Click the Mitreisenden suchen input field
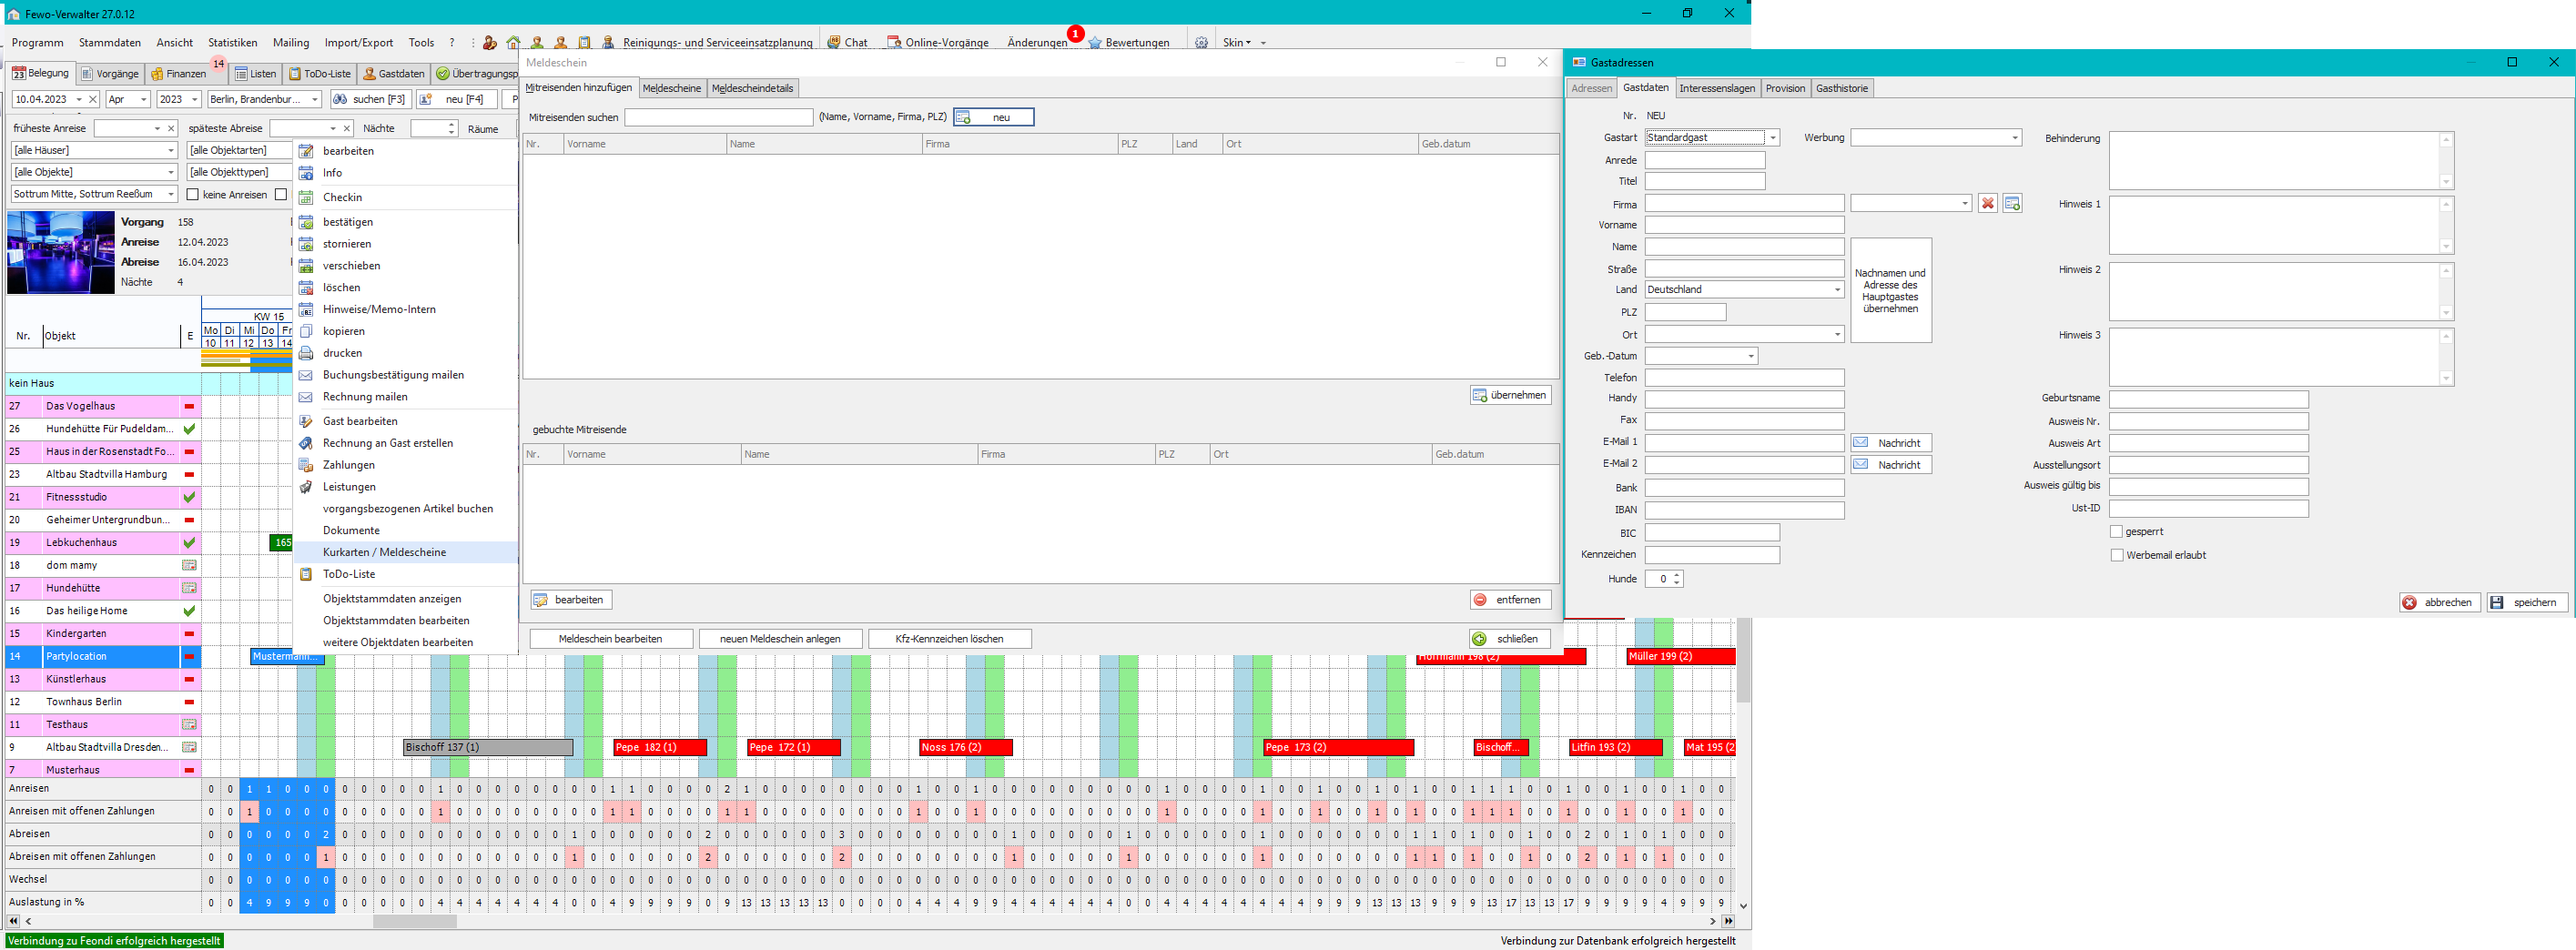 pyautogui.click(x=718, y=117)
